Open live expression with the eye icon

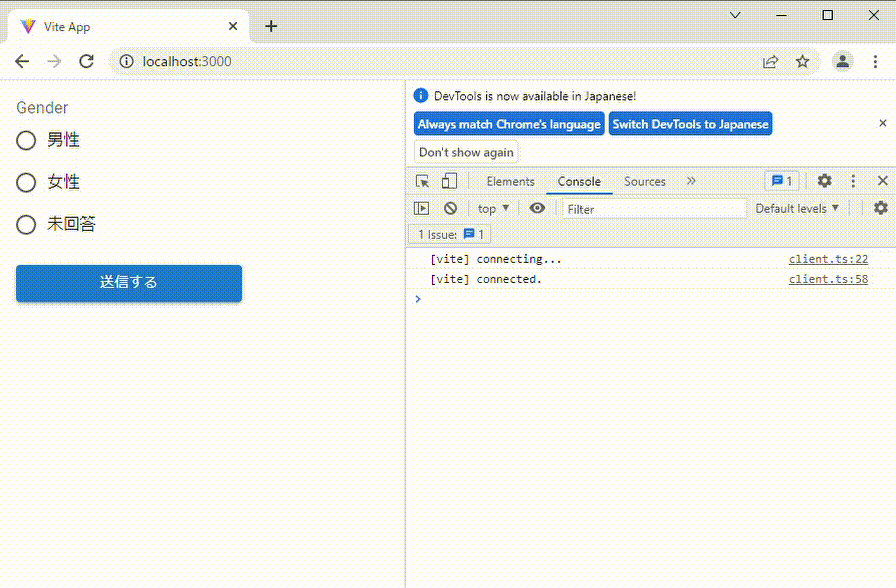(x=537, y=208)
